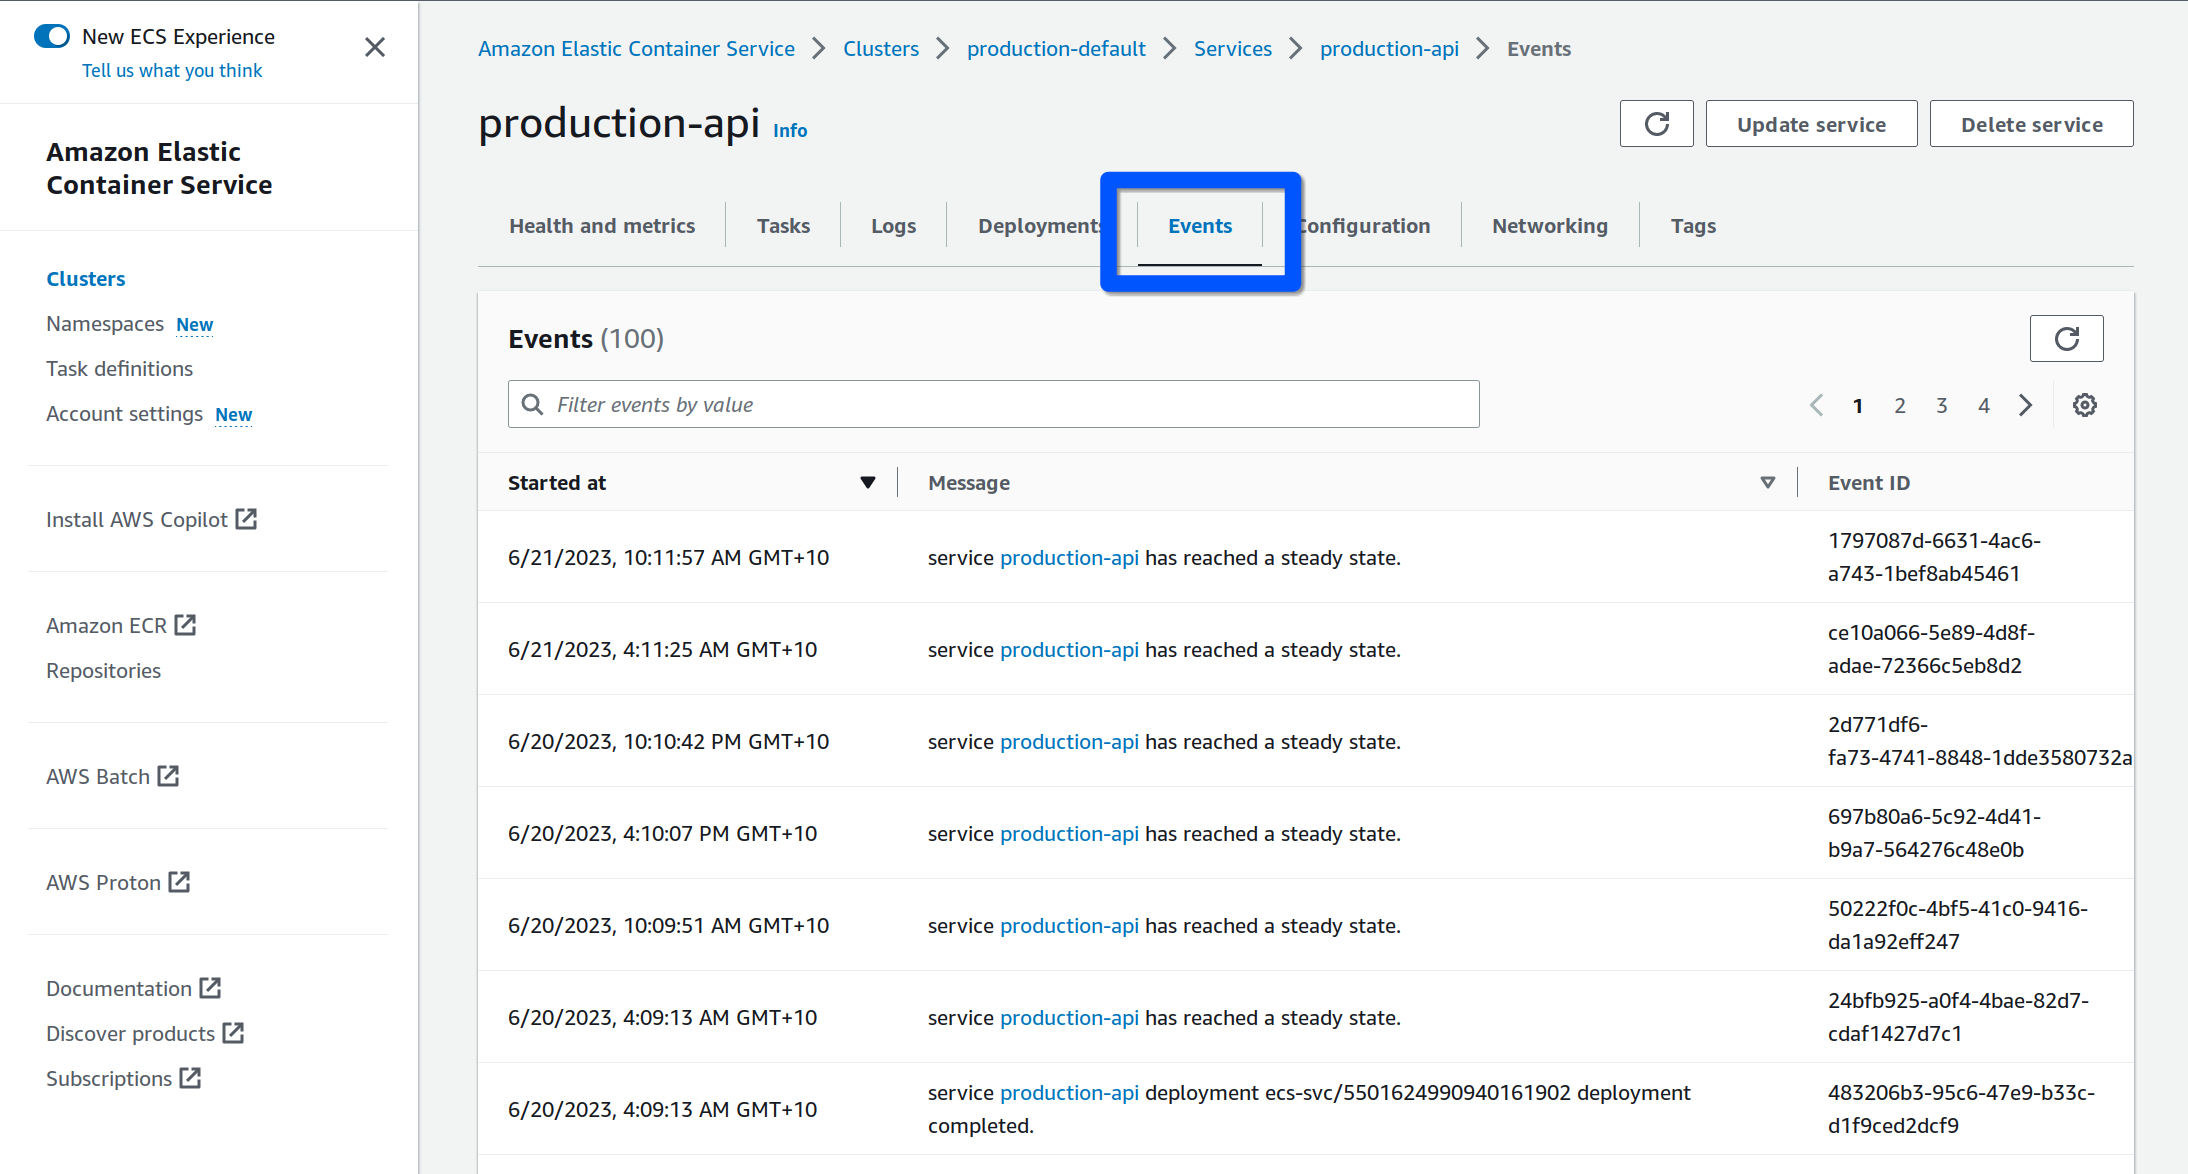Navigate to Clusters breadcrumb
Viewport: 2188px width, 1174px height.
(881, 48)
